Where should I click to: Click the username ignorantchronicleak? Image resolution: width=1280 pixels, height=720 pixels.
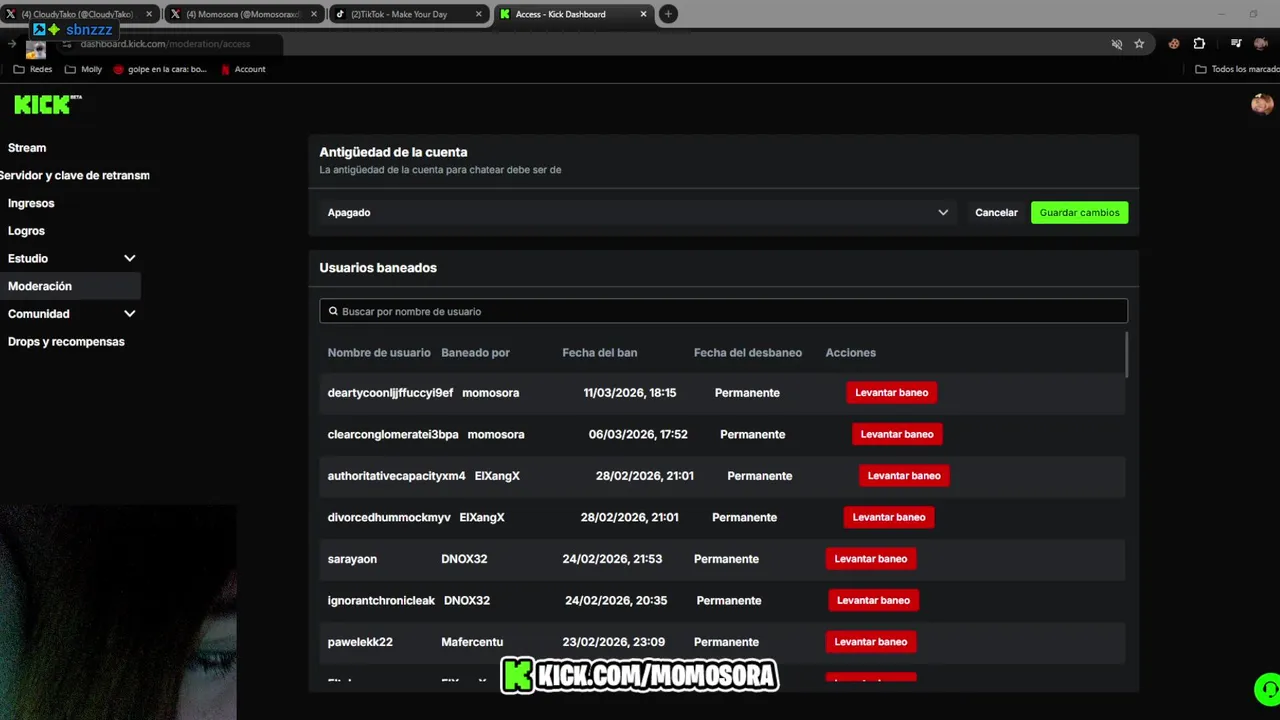(381, 601)
